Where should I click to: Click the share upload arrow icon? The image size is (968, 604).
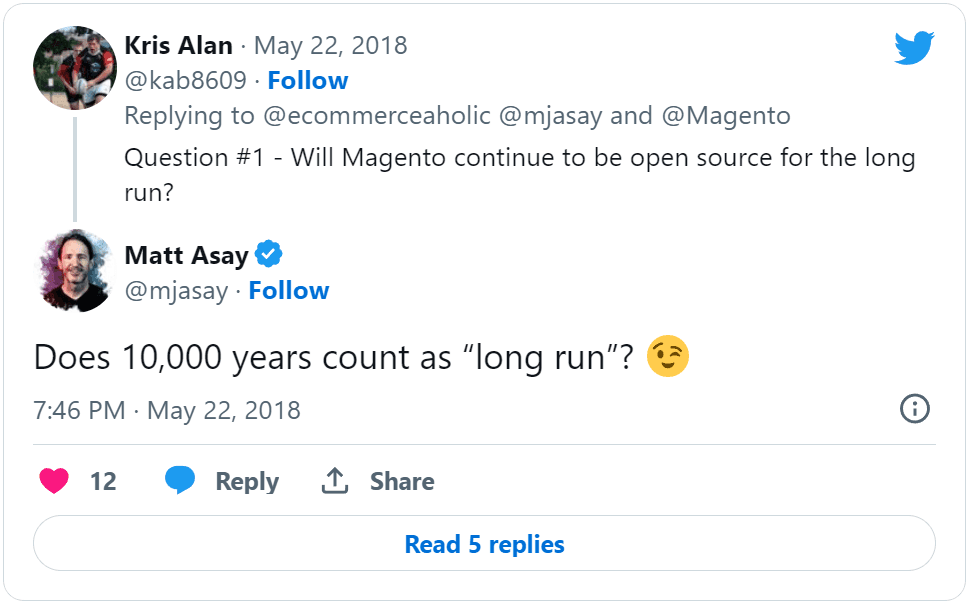click(x=334, y=481)
